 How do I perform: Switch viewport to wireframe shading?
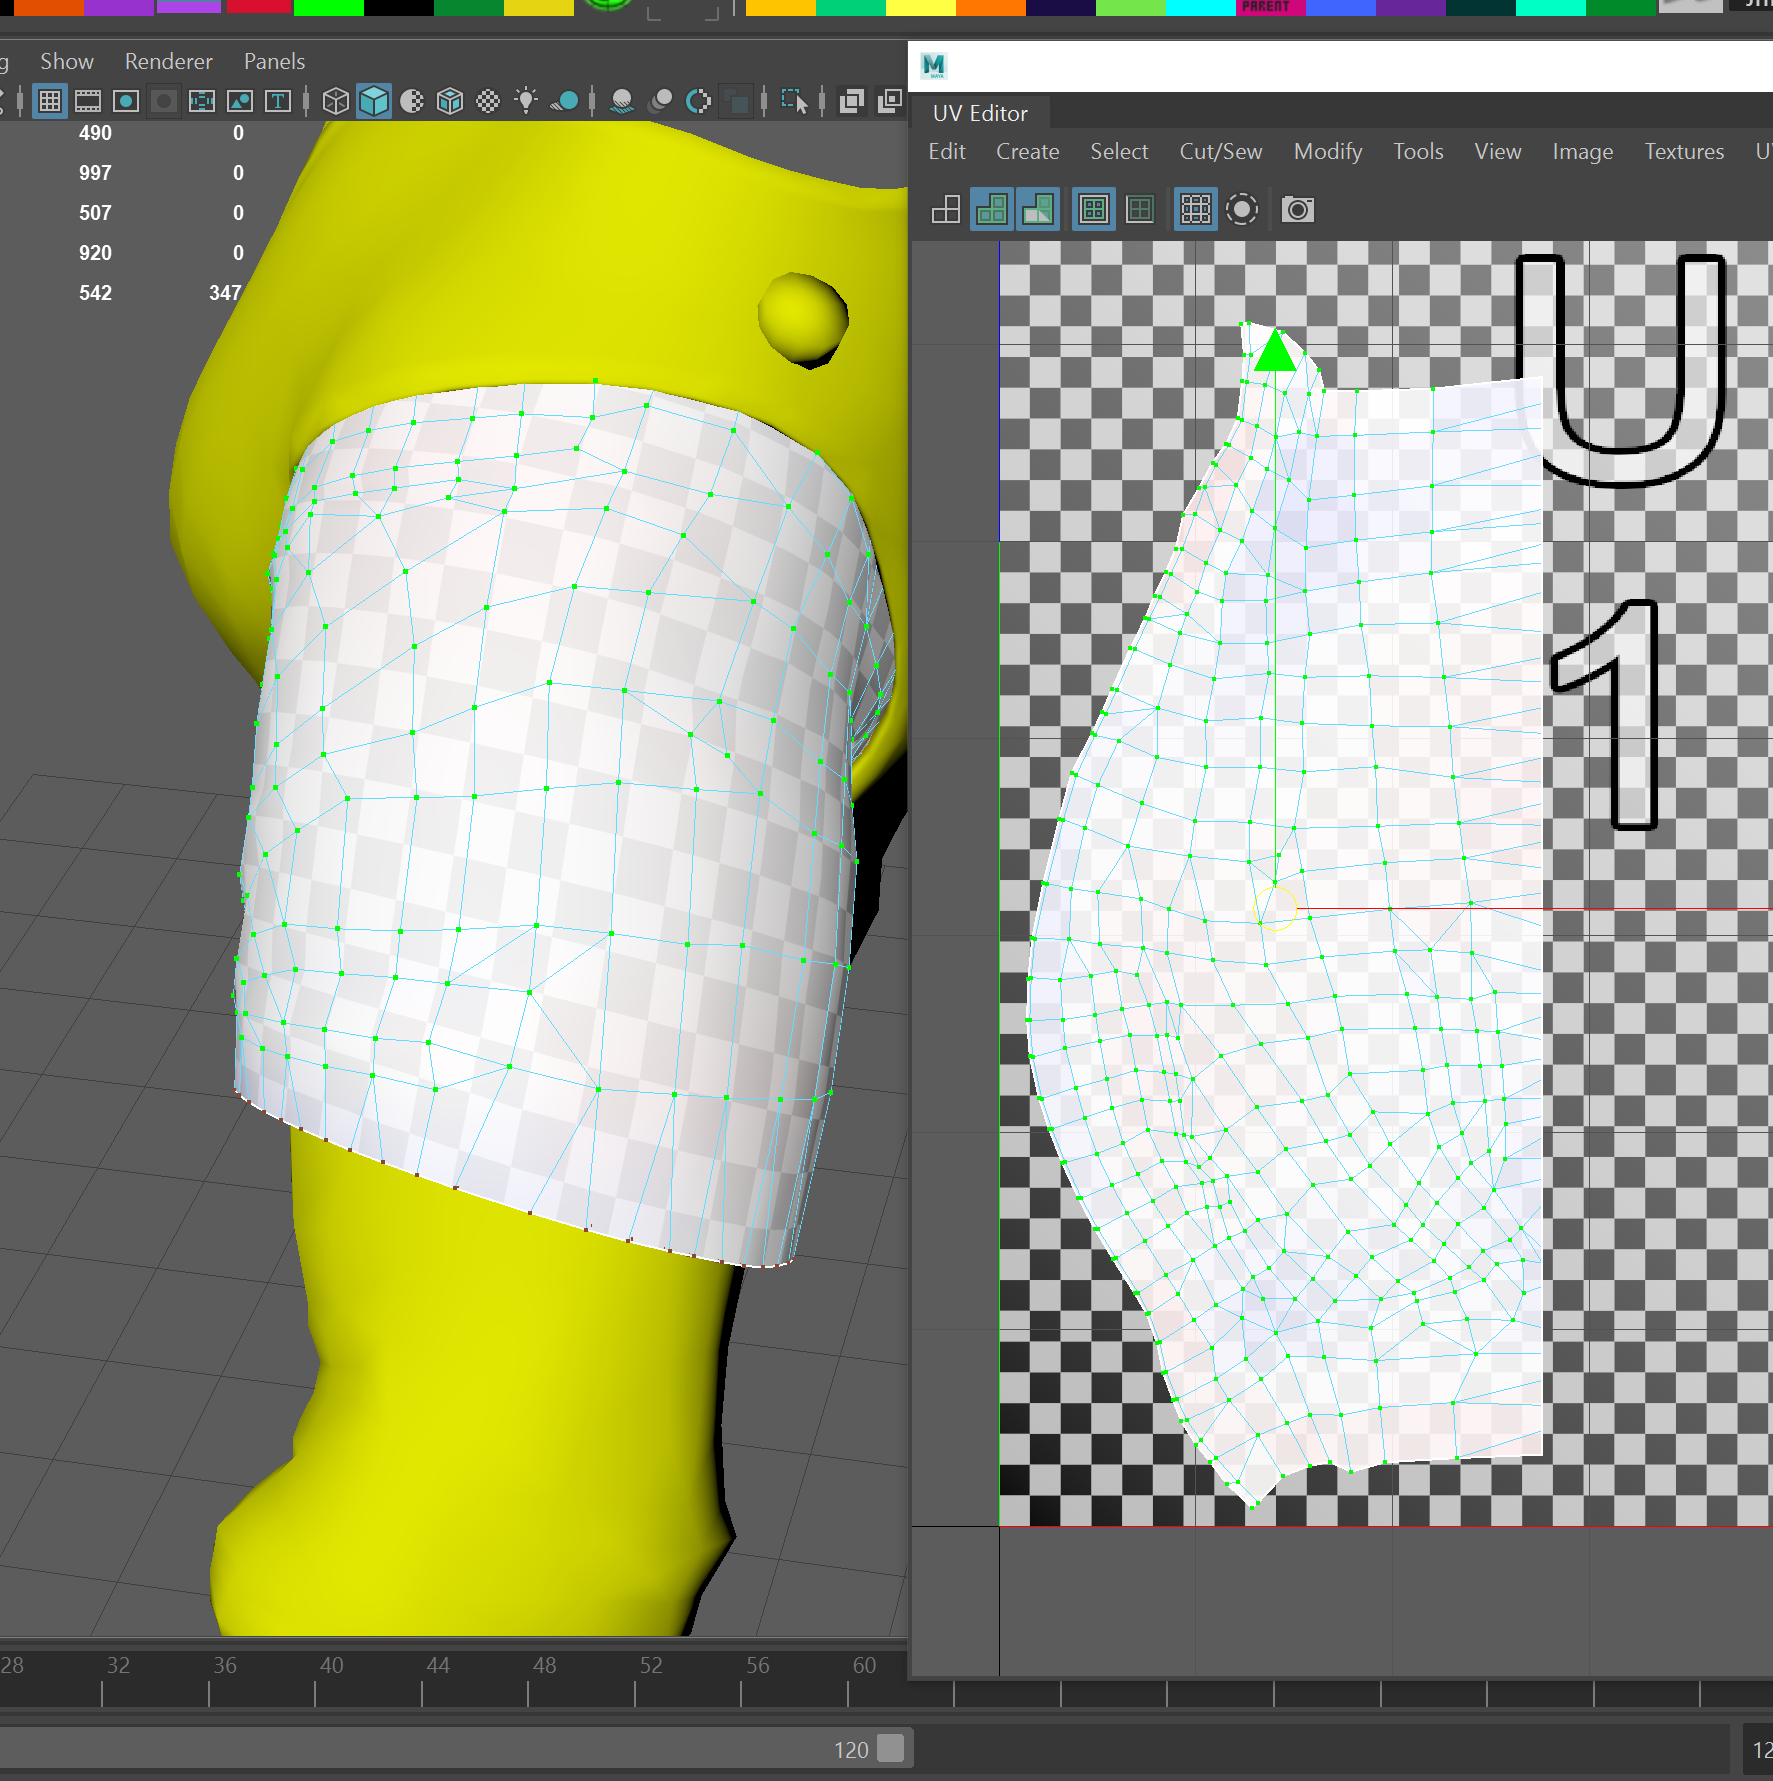point(336,101)
